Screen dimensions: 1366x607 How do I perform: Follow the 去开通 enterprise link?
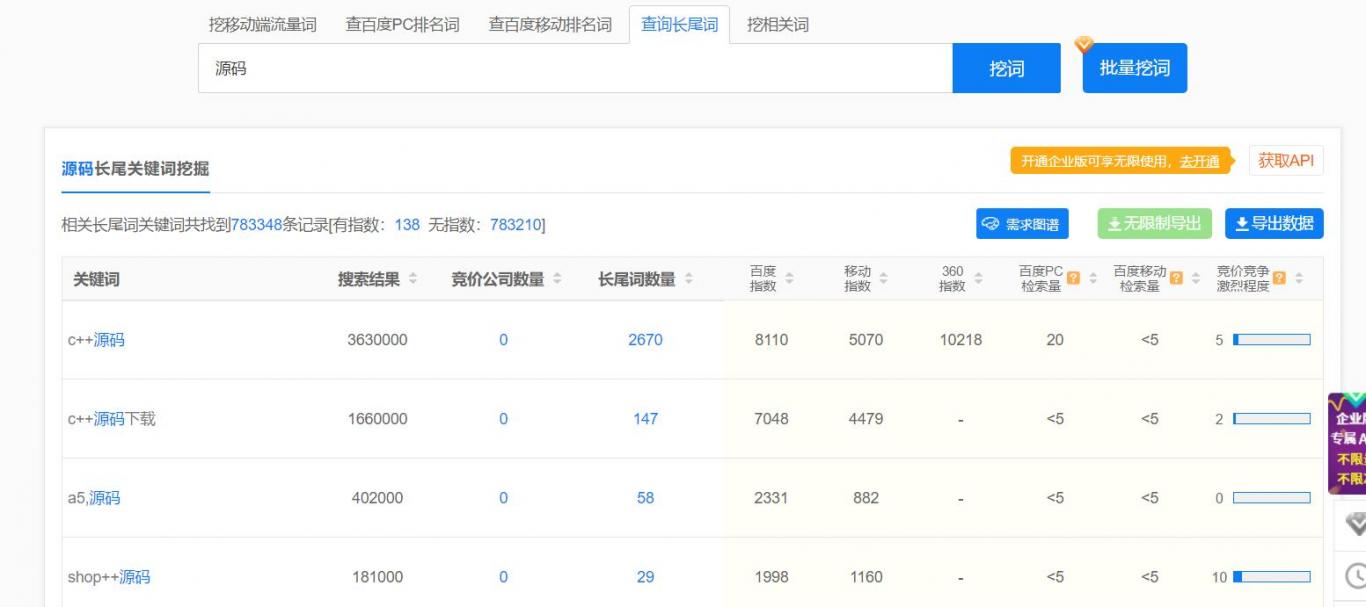coord(1199,162)
